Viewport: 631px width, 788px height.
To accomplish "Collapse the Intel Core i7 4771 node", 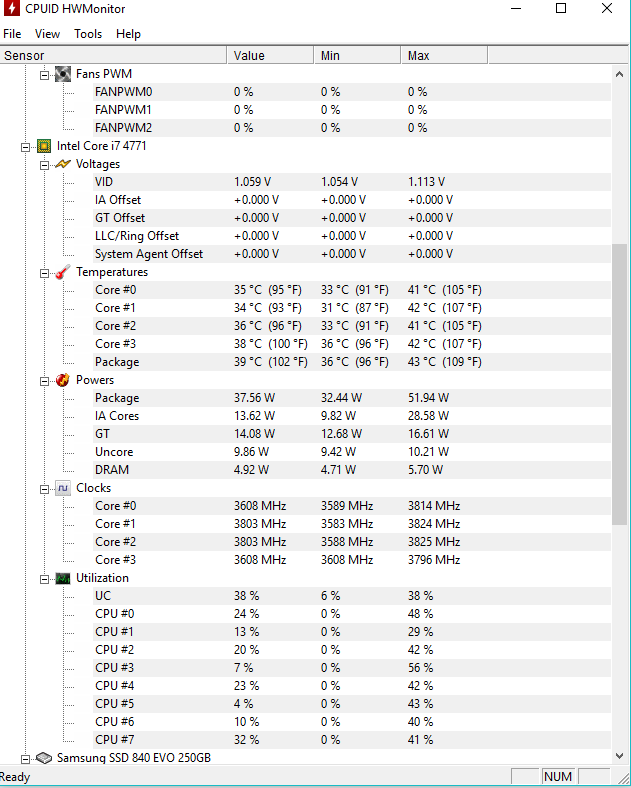I will tap(26, 147).
